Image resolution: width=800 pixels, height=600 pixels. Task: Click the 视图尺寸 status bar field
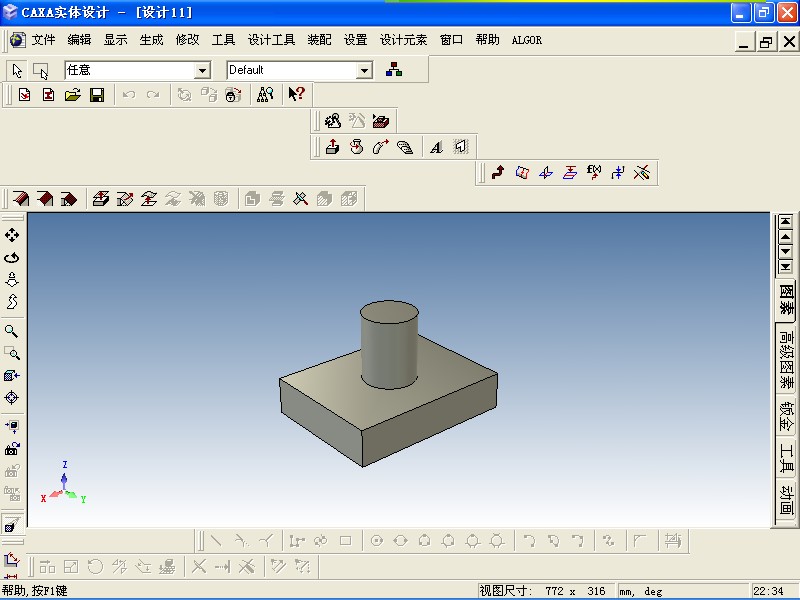pos(546,591)
